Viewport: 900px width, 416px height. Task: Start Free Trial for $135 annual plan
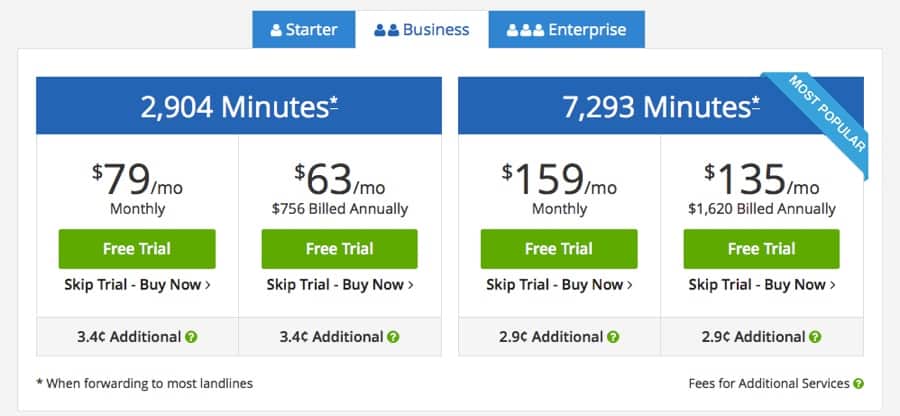pyautogui.click(x=762, y=249)
